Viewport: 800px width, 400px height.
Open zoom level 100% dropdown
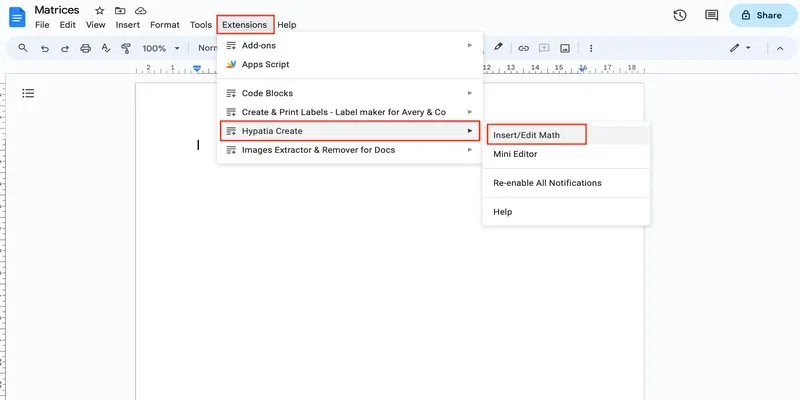[x=161, y=48]
